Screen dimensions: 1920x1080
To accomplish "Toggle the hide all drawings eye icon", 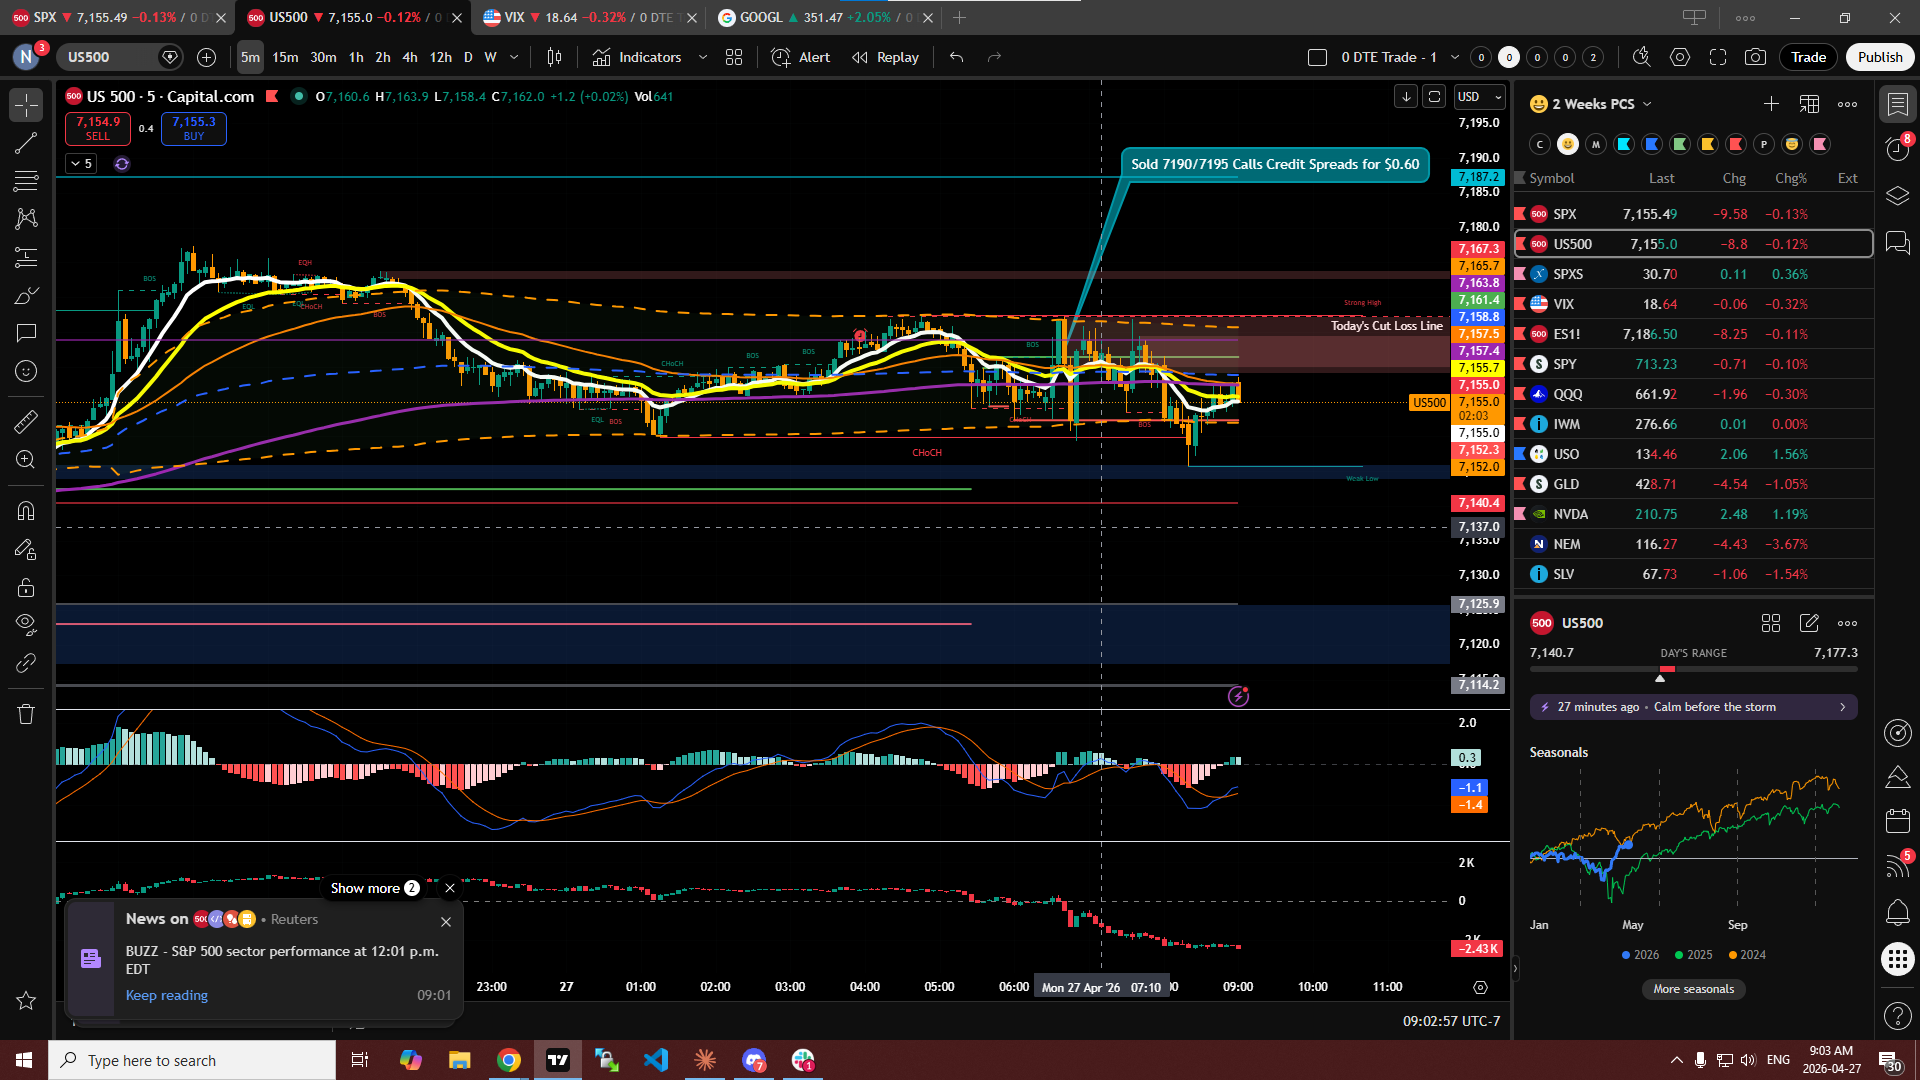I will point(26,625).
